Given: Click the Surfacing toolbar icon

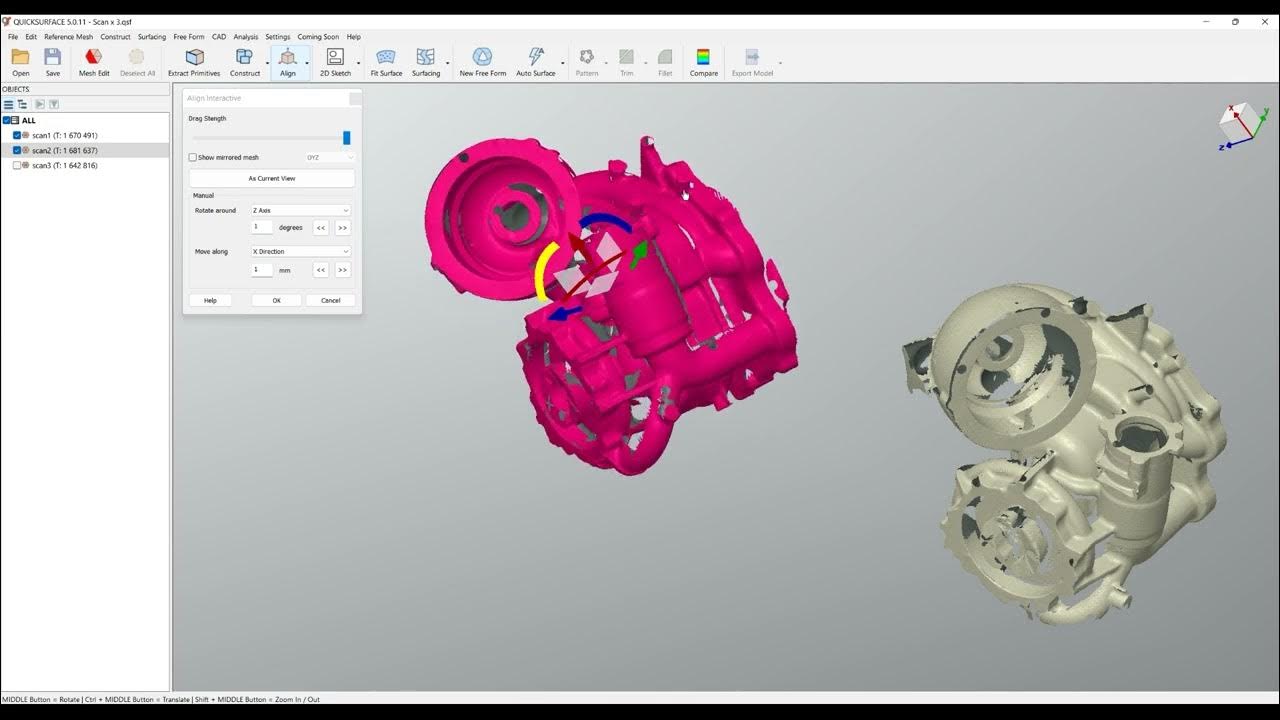Looking at the screenshot, I should pos(426,57).
